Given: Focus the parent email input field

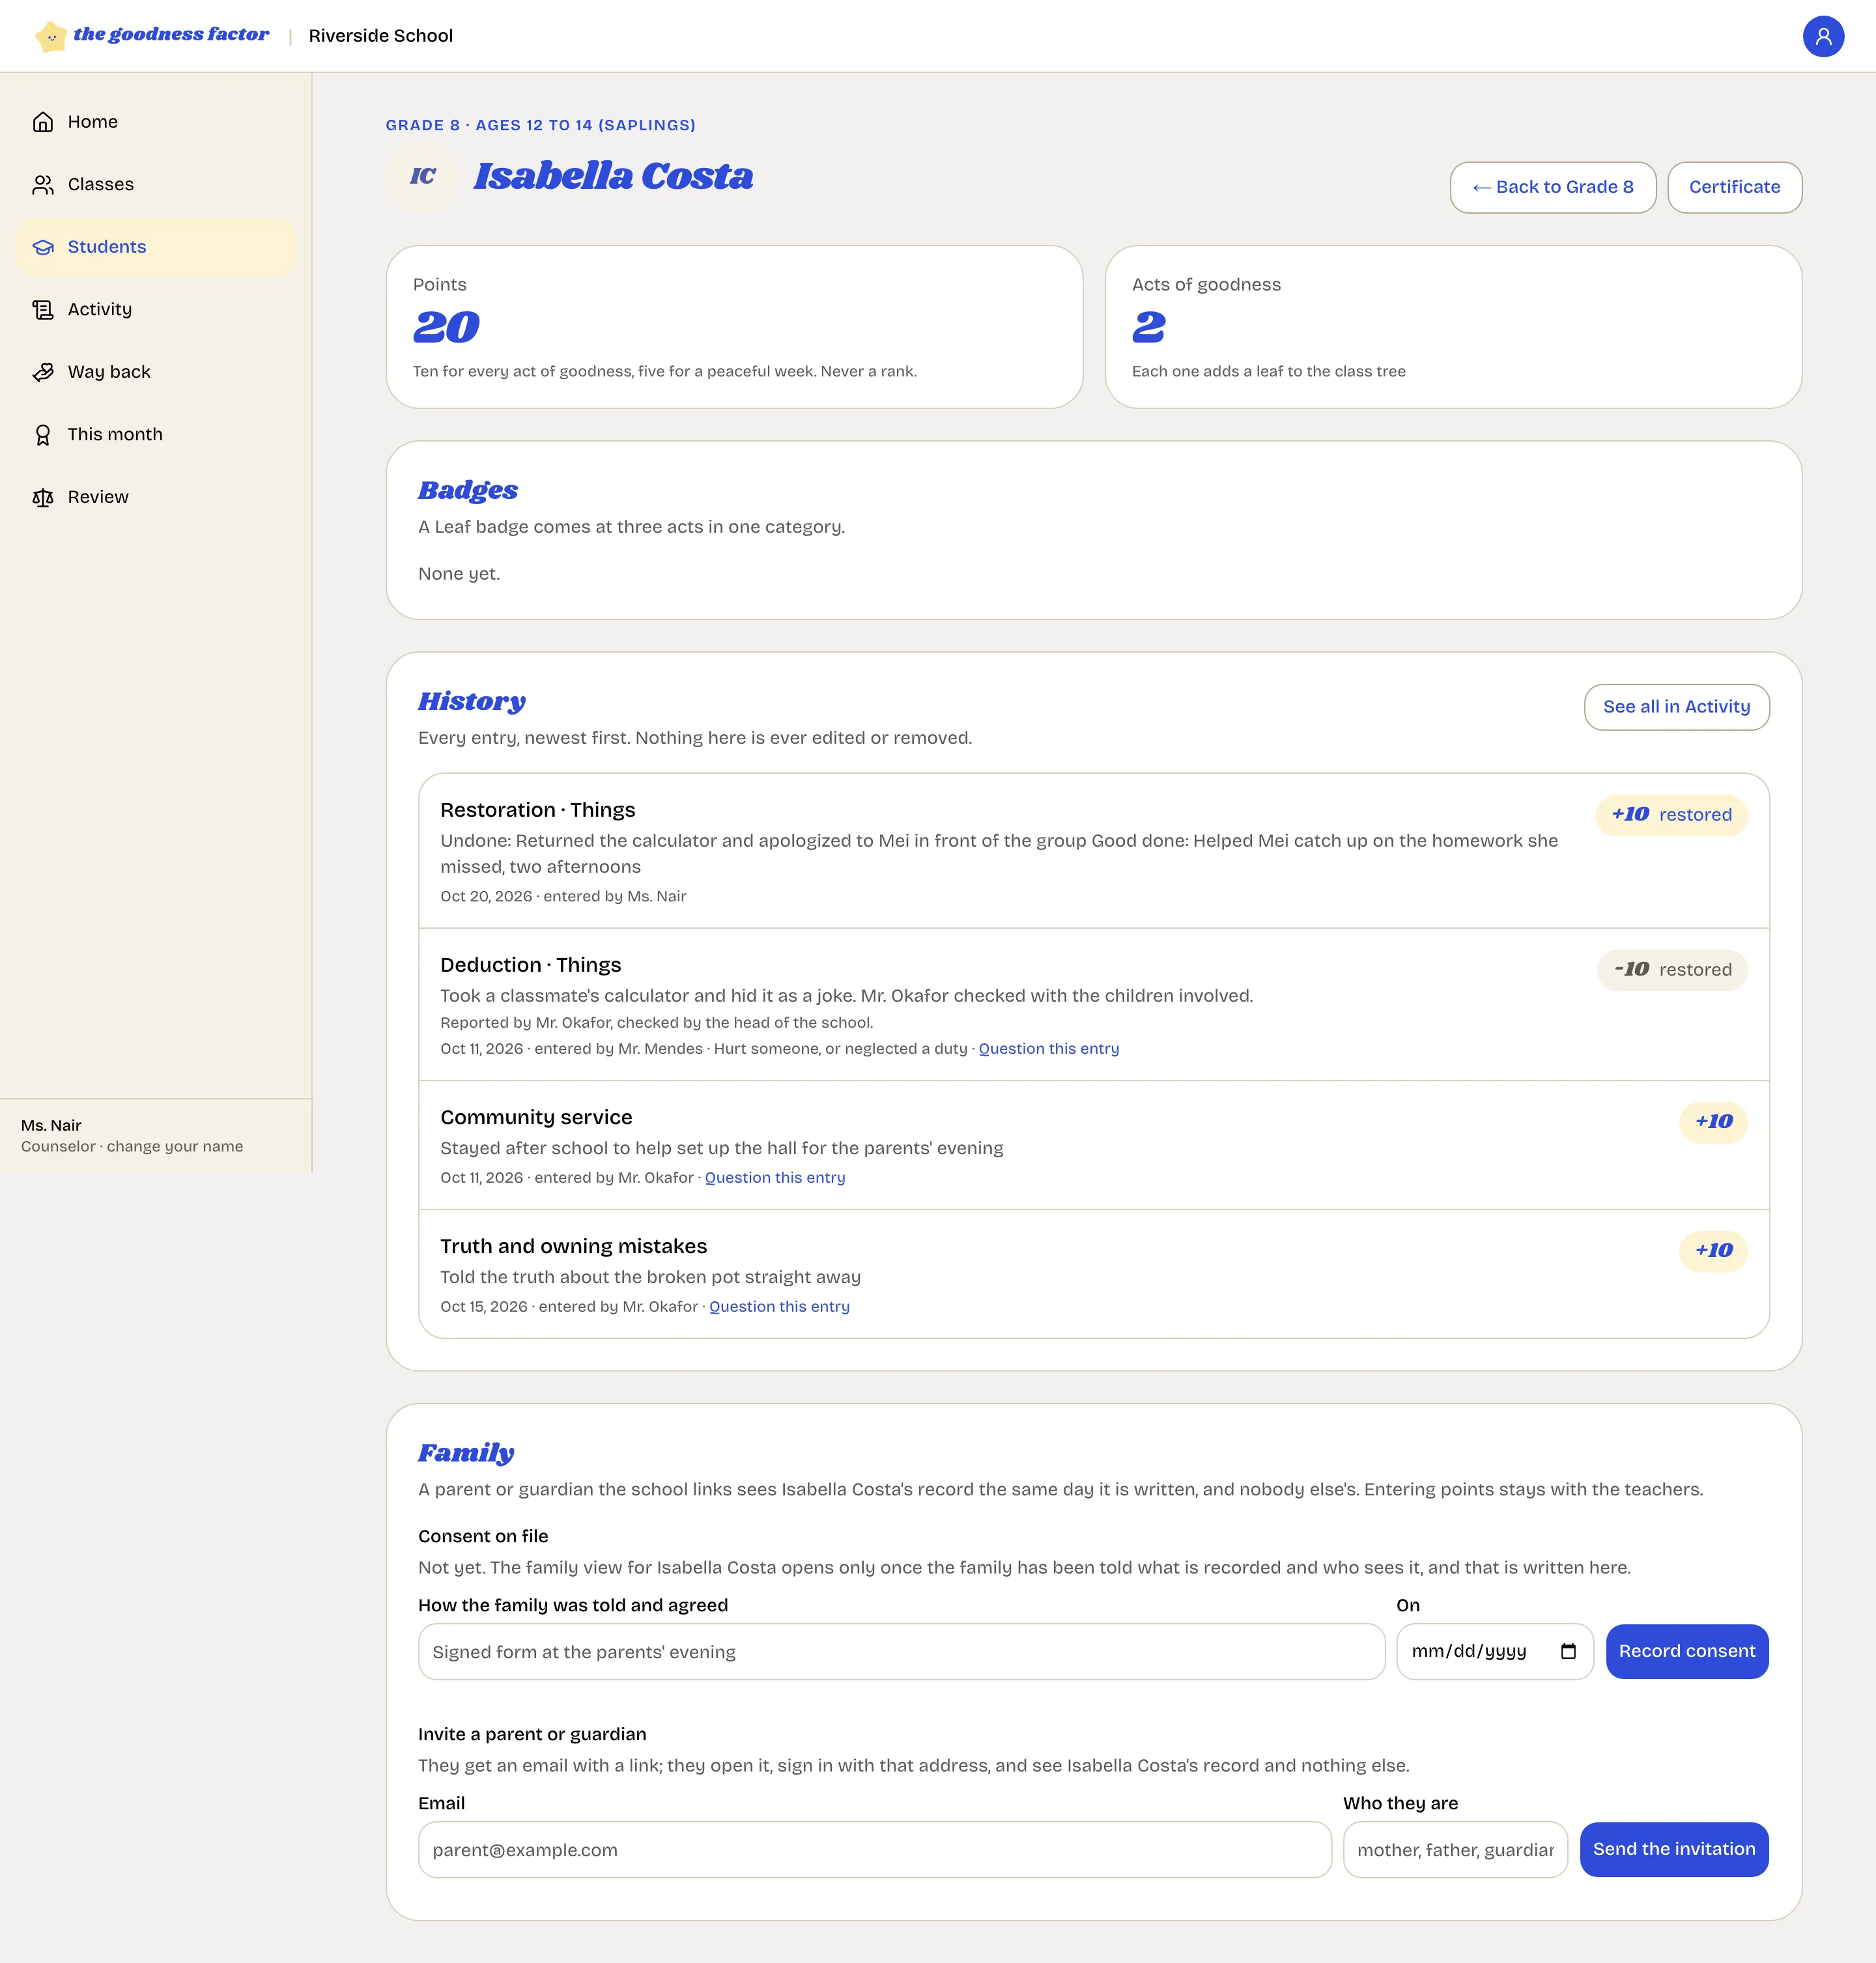Looking at the screenshot, I should [874, 1850].
